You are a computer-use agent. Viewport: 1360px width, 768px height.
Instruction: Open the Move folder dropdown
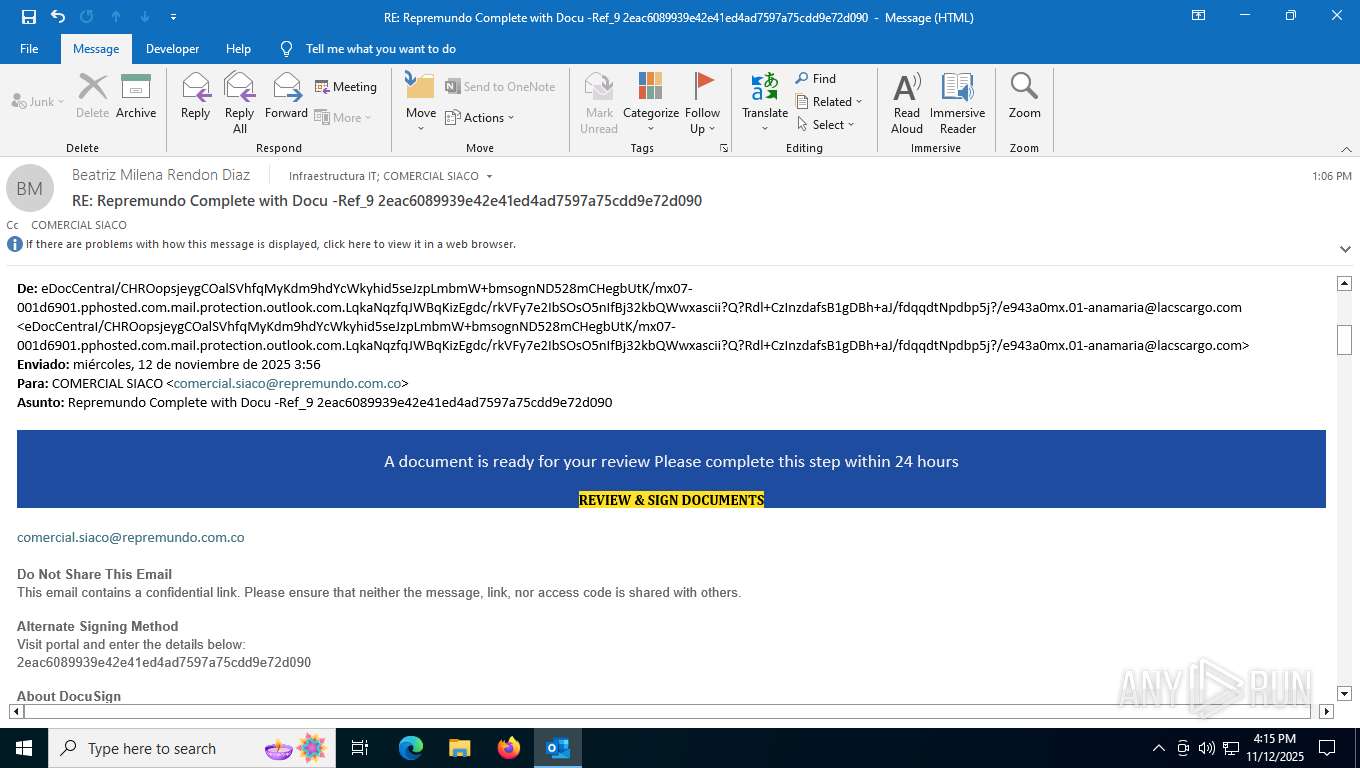click(421, 103)
